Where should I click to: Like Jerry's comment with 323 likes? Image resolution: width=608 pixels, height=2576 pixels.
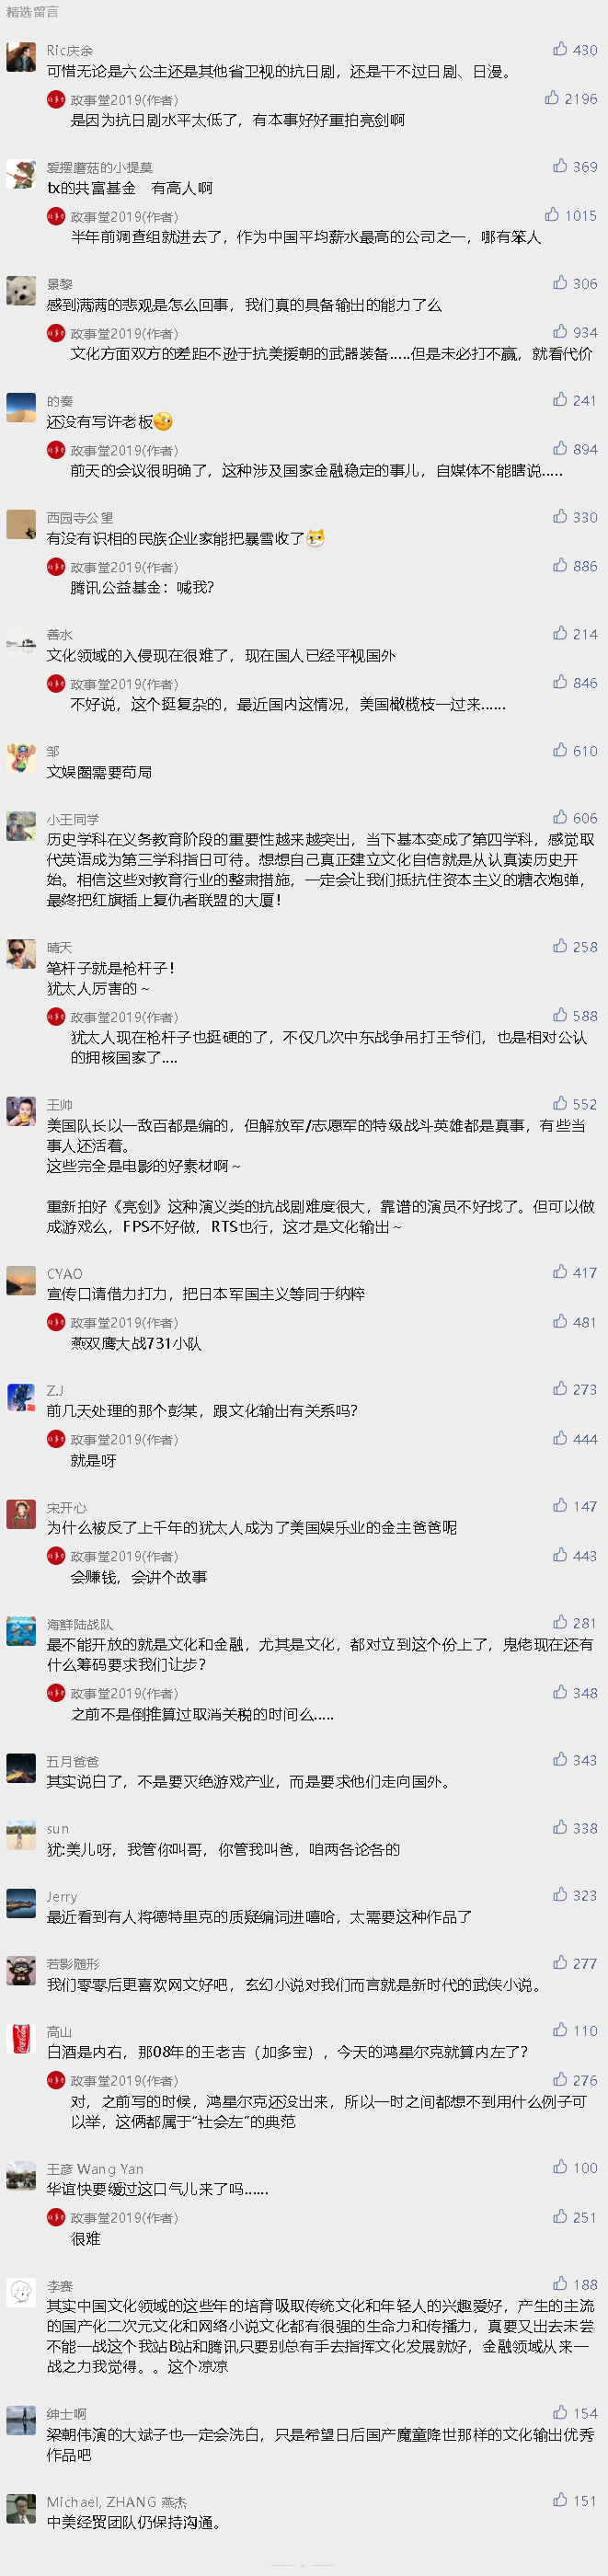coord(575,1895)
